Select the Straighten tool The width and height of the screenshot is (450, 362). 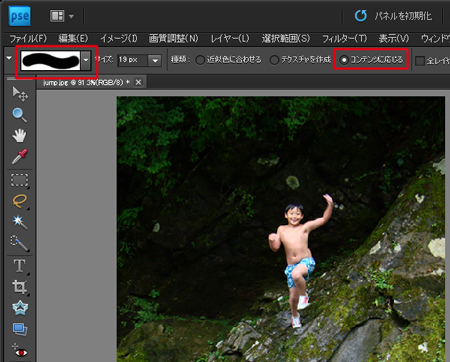pos(20,329)
